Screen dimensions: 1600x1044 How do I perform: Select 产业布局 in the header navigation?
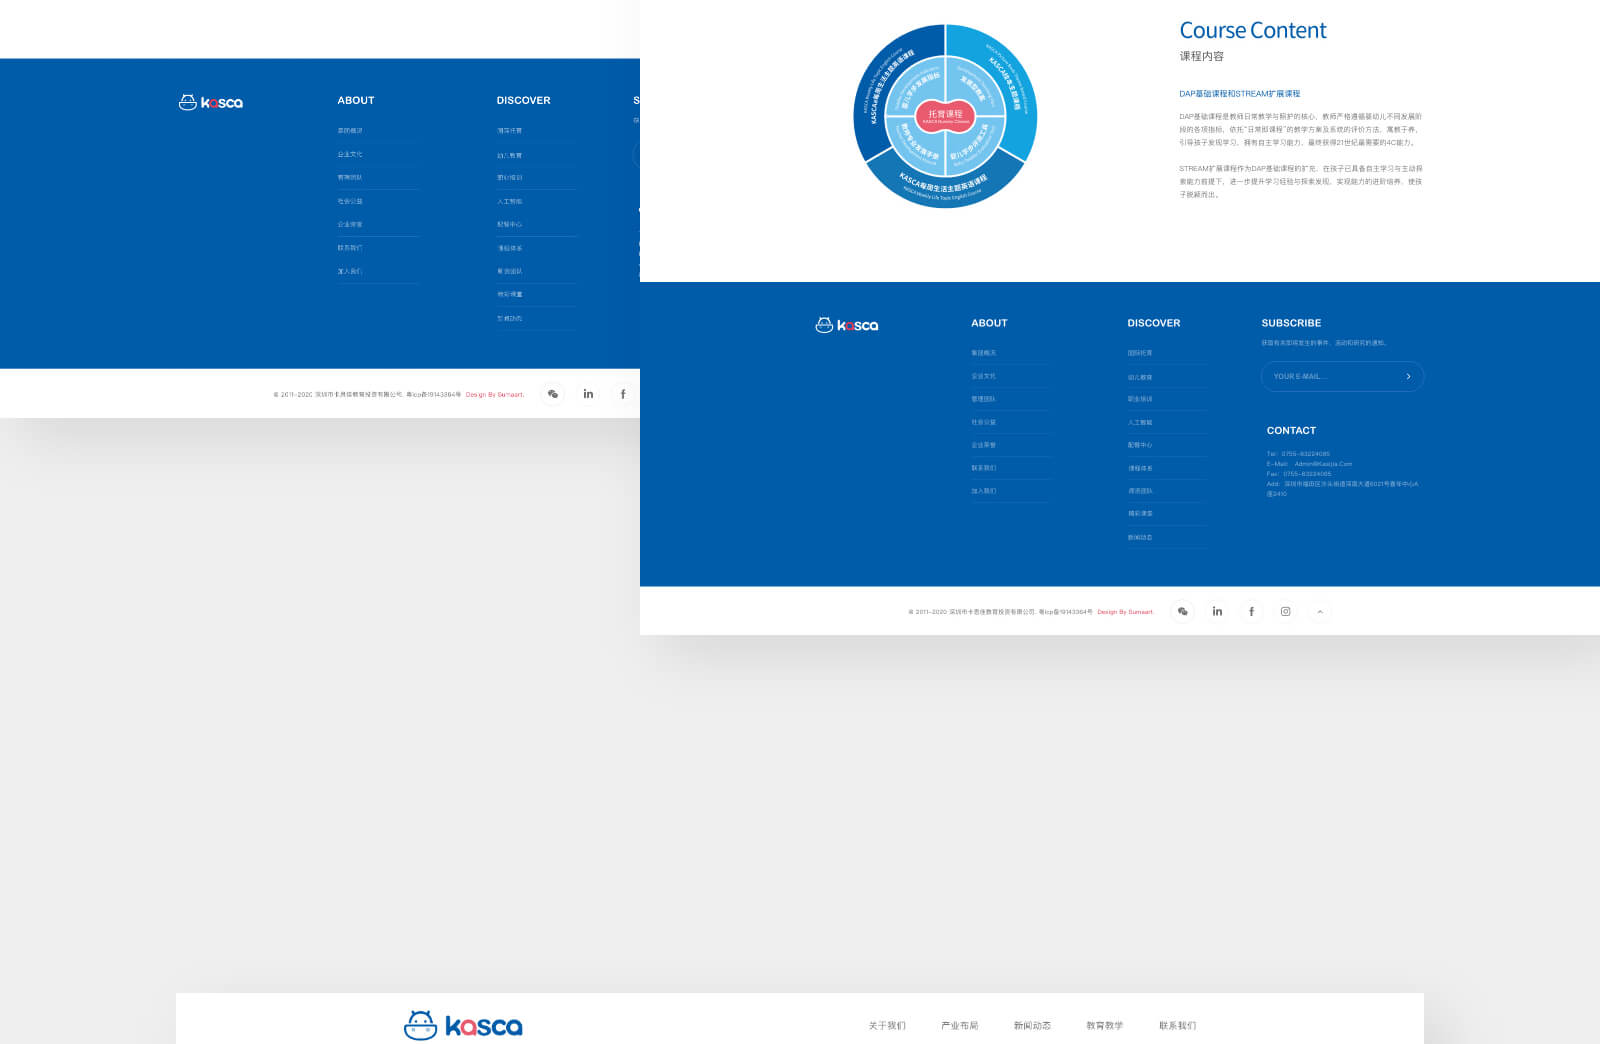click(x=959, y=1026)
